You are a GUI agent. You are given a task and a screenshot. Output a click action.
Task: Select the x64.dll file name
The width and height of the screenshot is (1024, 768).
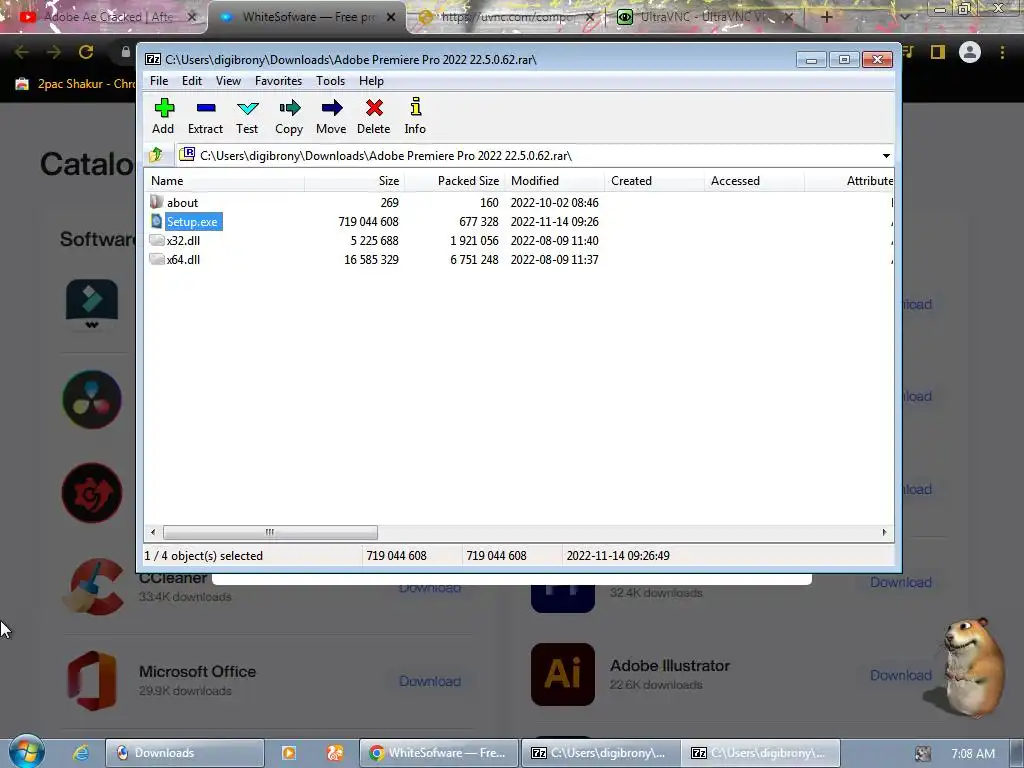[x=184, y=259]
